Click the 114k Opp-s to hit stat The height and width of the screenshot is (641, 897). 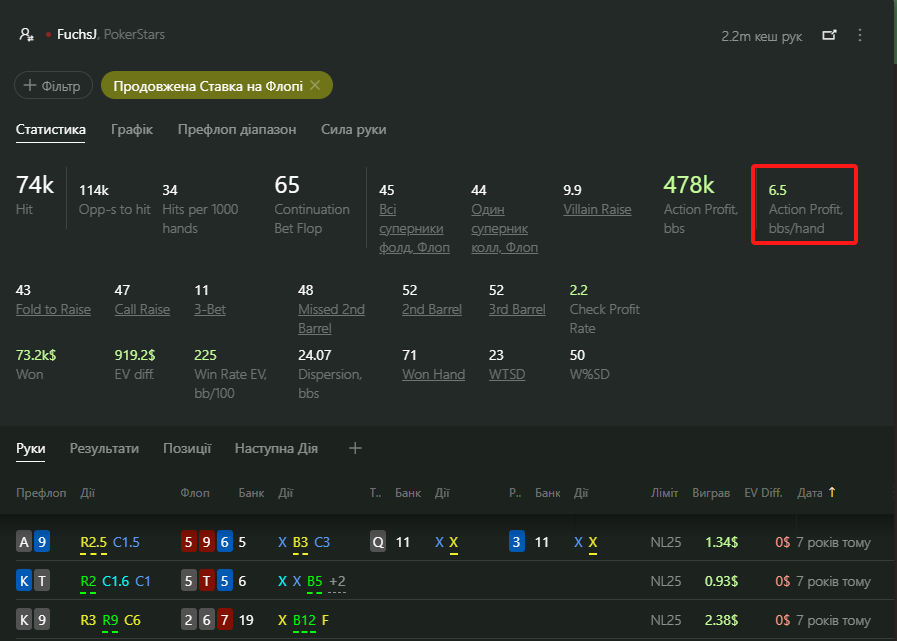click(x=114, y=200)
